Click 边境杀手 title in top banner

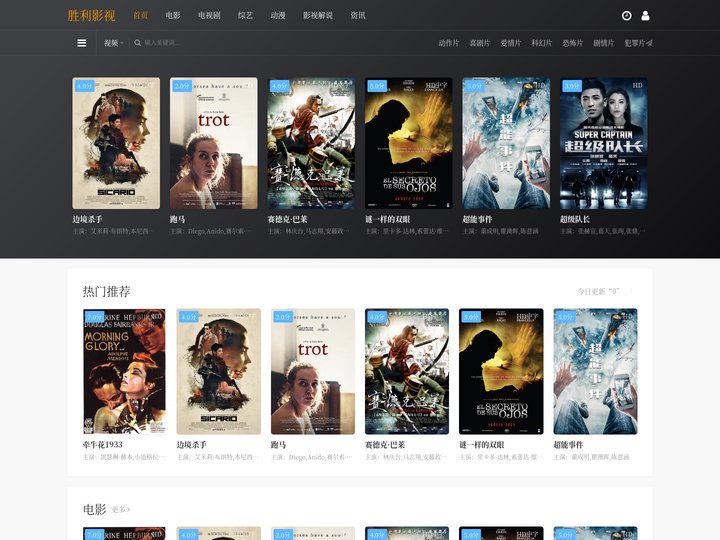[x=87, y=219]
